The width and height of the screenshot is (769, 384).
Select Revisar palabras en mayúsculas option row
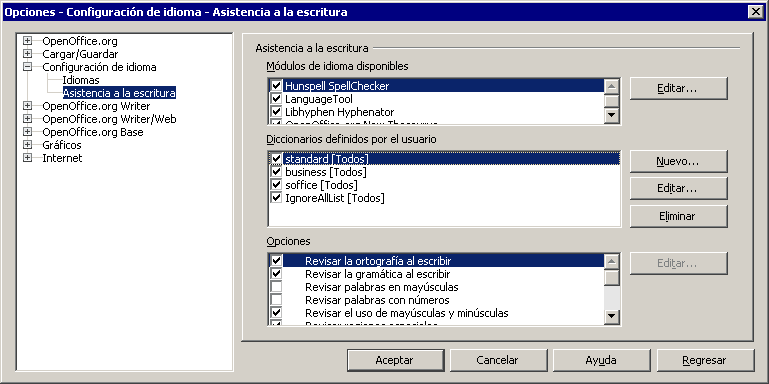click(436, 286)
